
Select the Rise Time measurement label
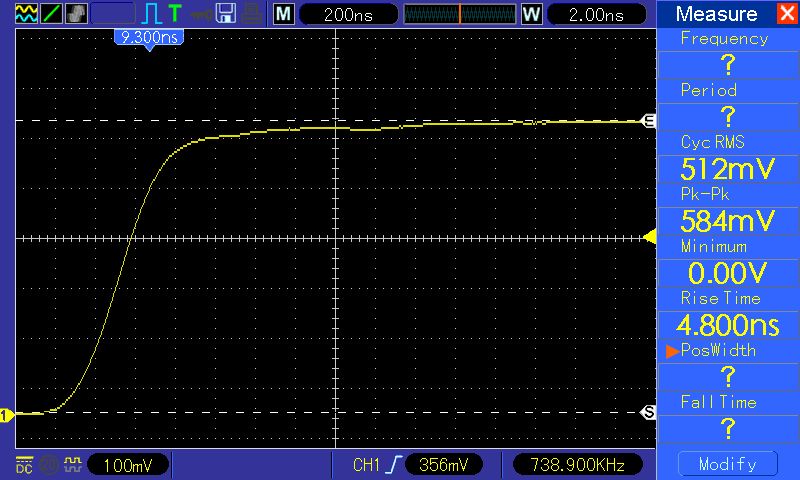pyautogui.click(x=720, y=298)
